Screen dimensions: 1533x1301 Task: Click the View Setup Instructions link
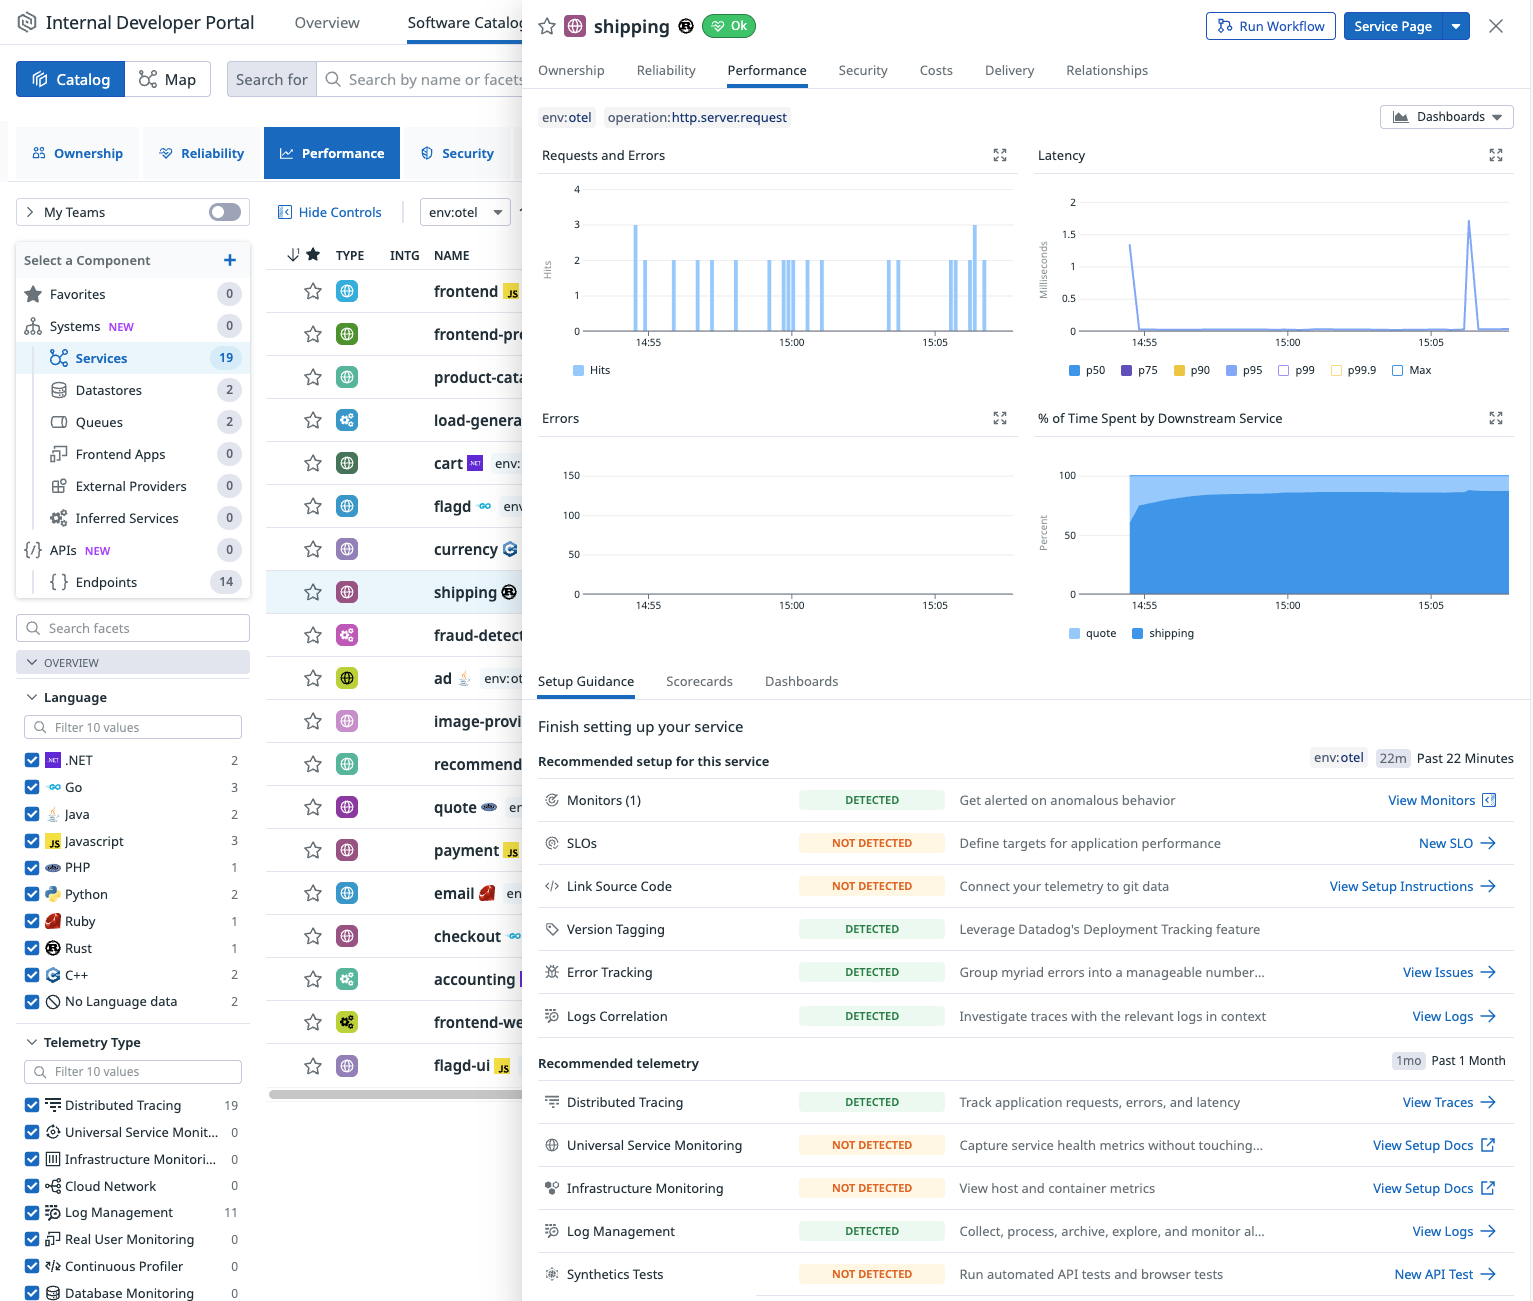coord(1412,886)
